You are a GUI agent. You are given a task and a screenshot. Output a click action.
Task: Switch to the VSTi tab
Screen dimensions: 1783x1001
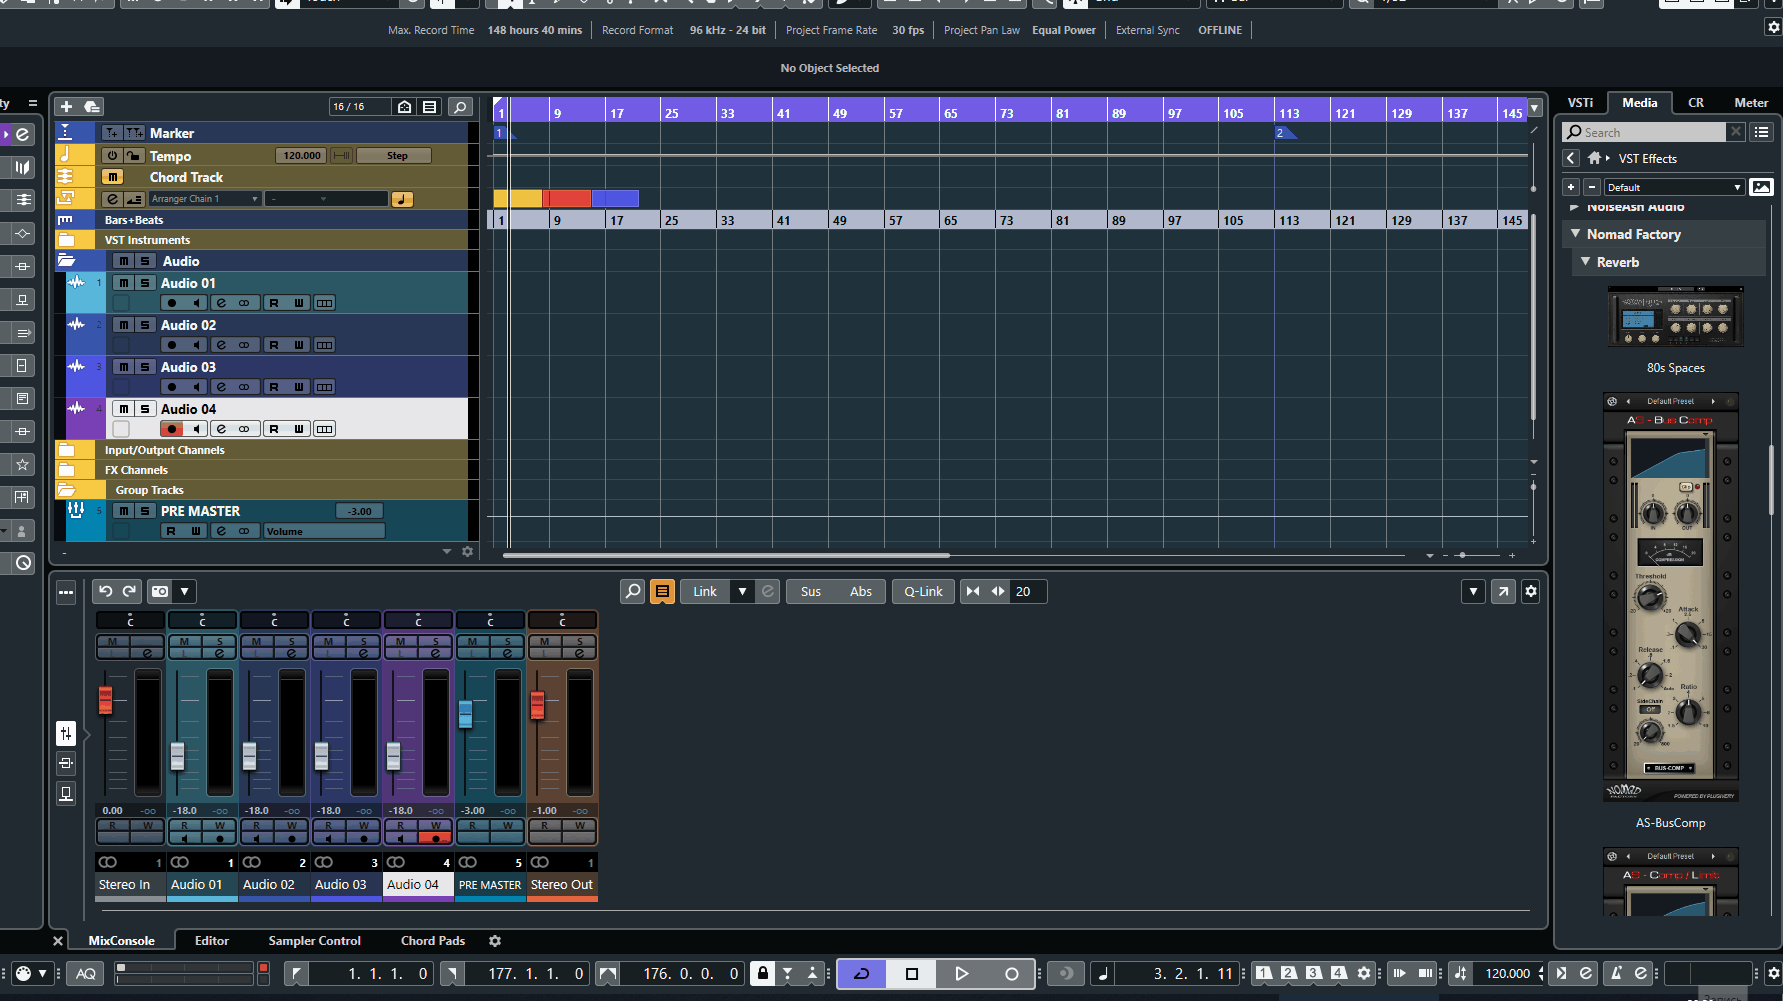[x=1580, y=102]
